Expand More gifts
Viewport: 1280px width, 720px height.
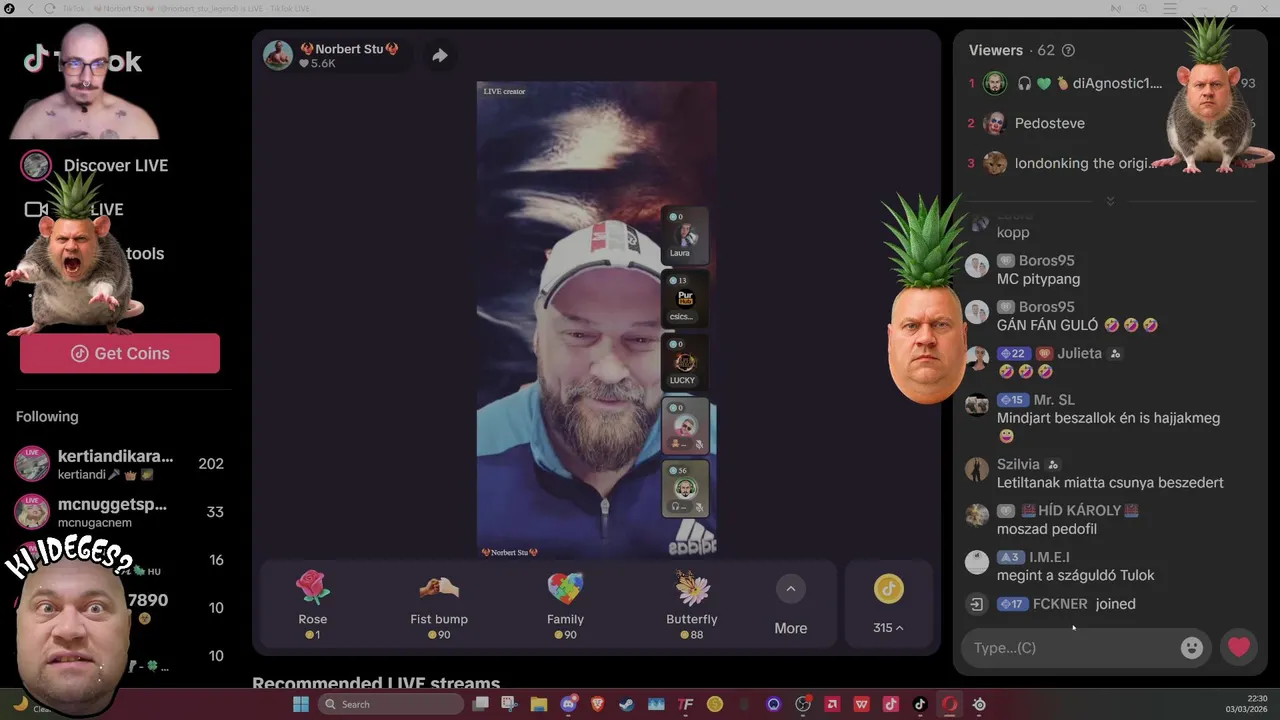click(790, 604)
